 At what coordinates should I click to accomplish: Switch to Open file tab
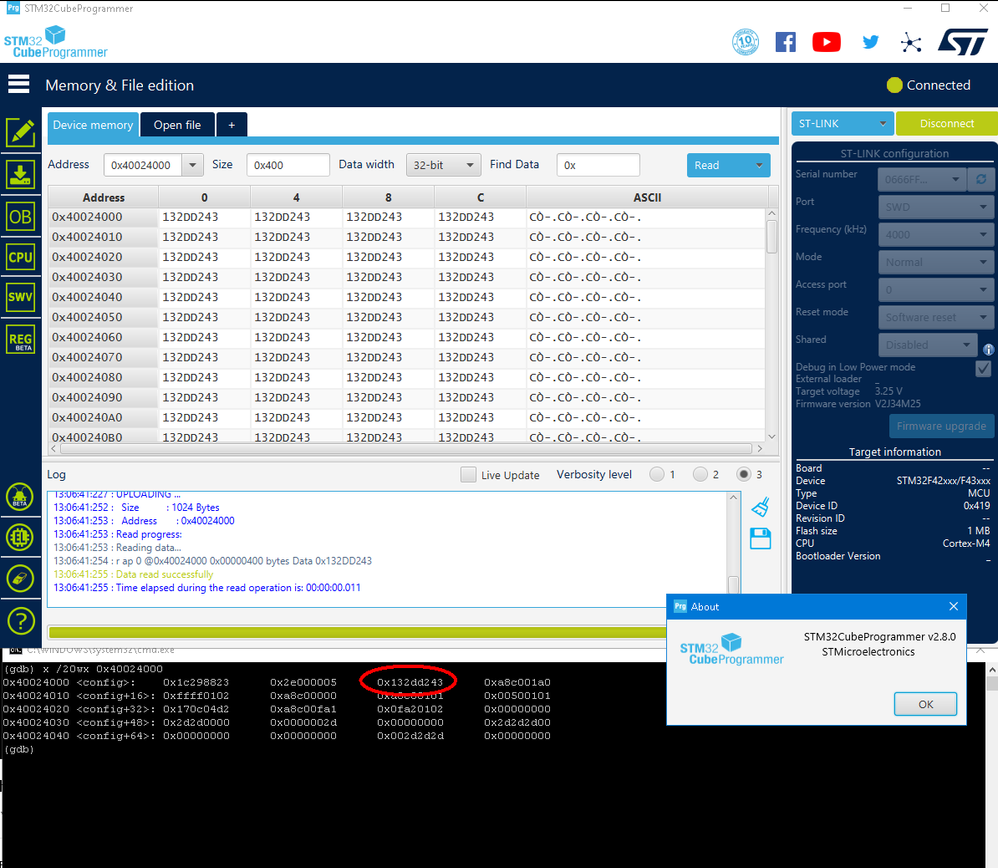[x=177, y=125]
